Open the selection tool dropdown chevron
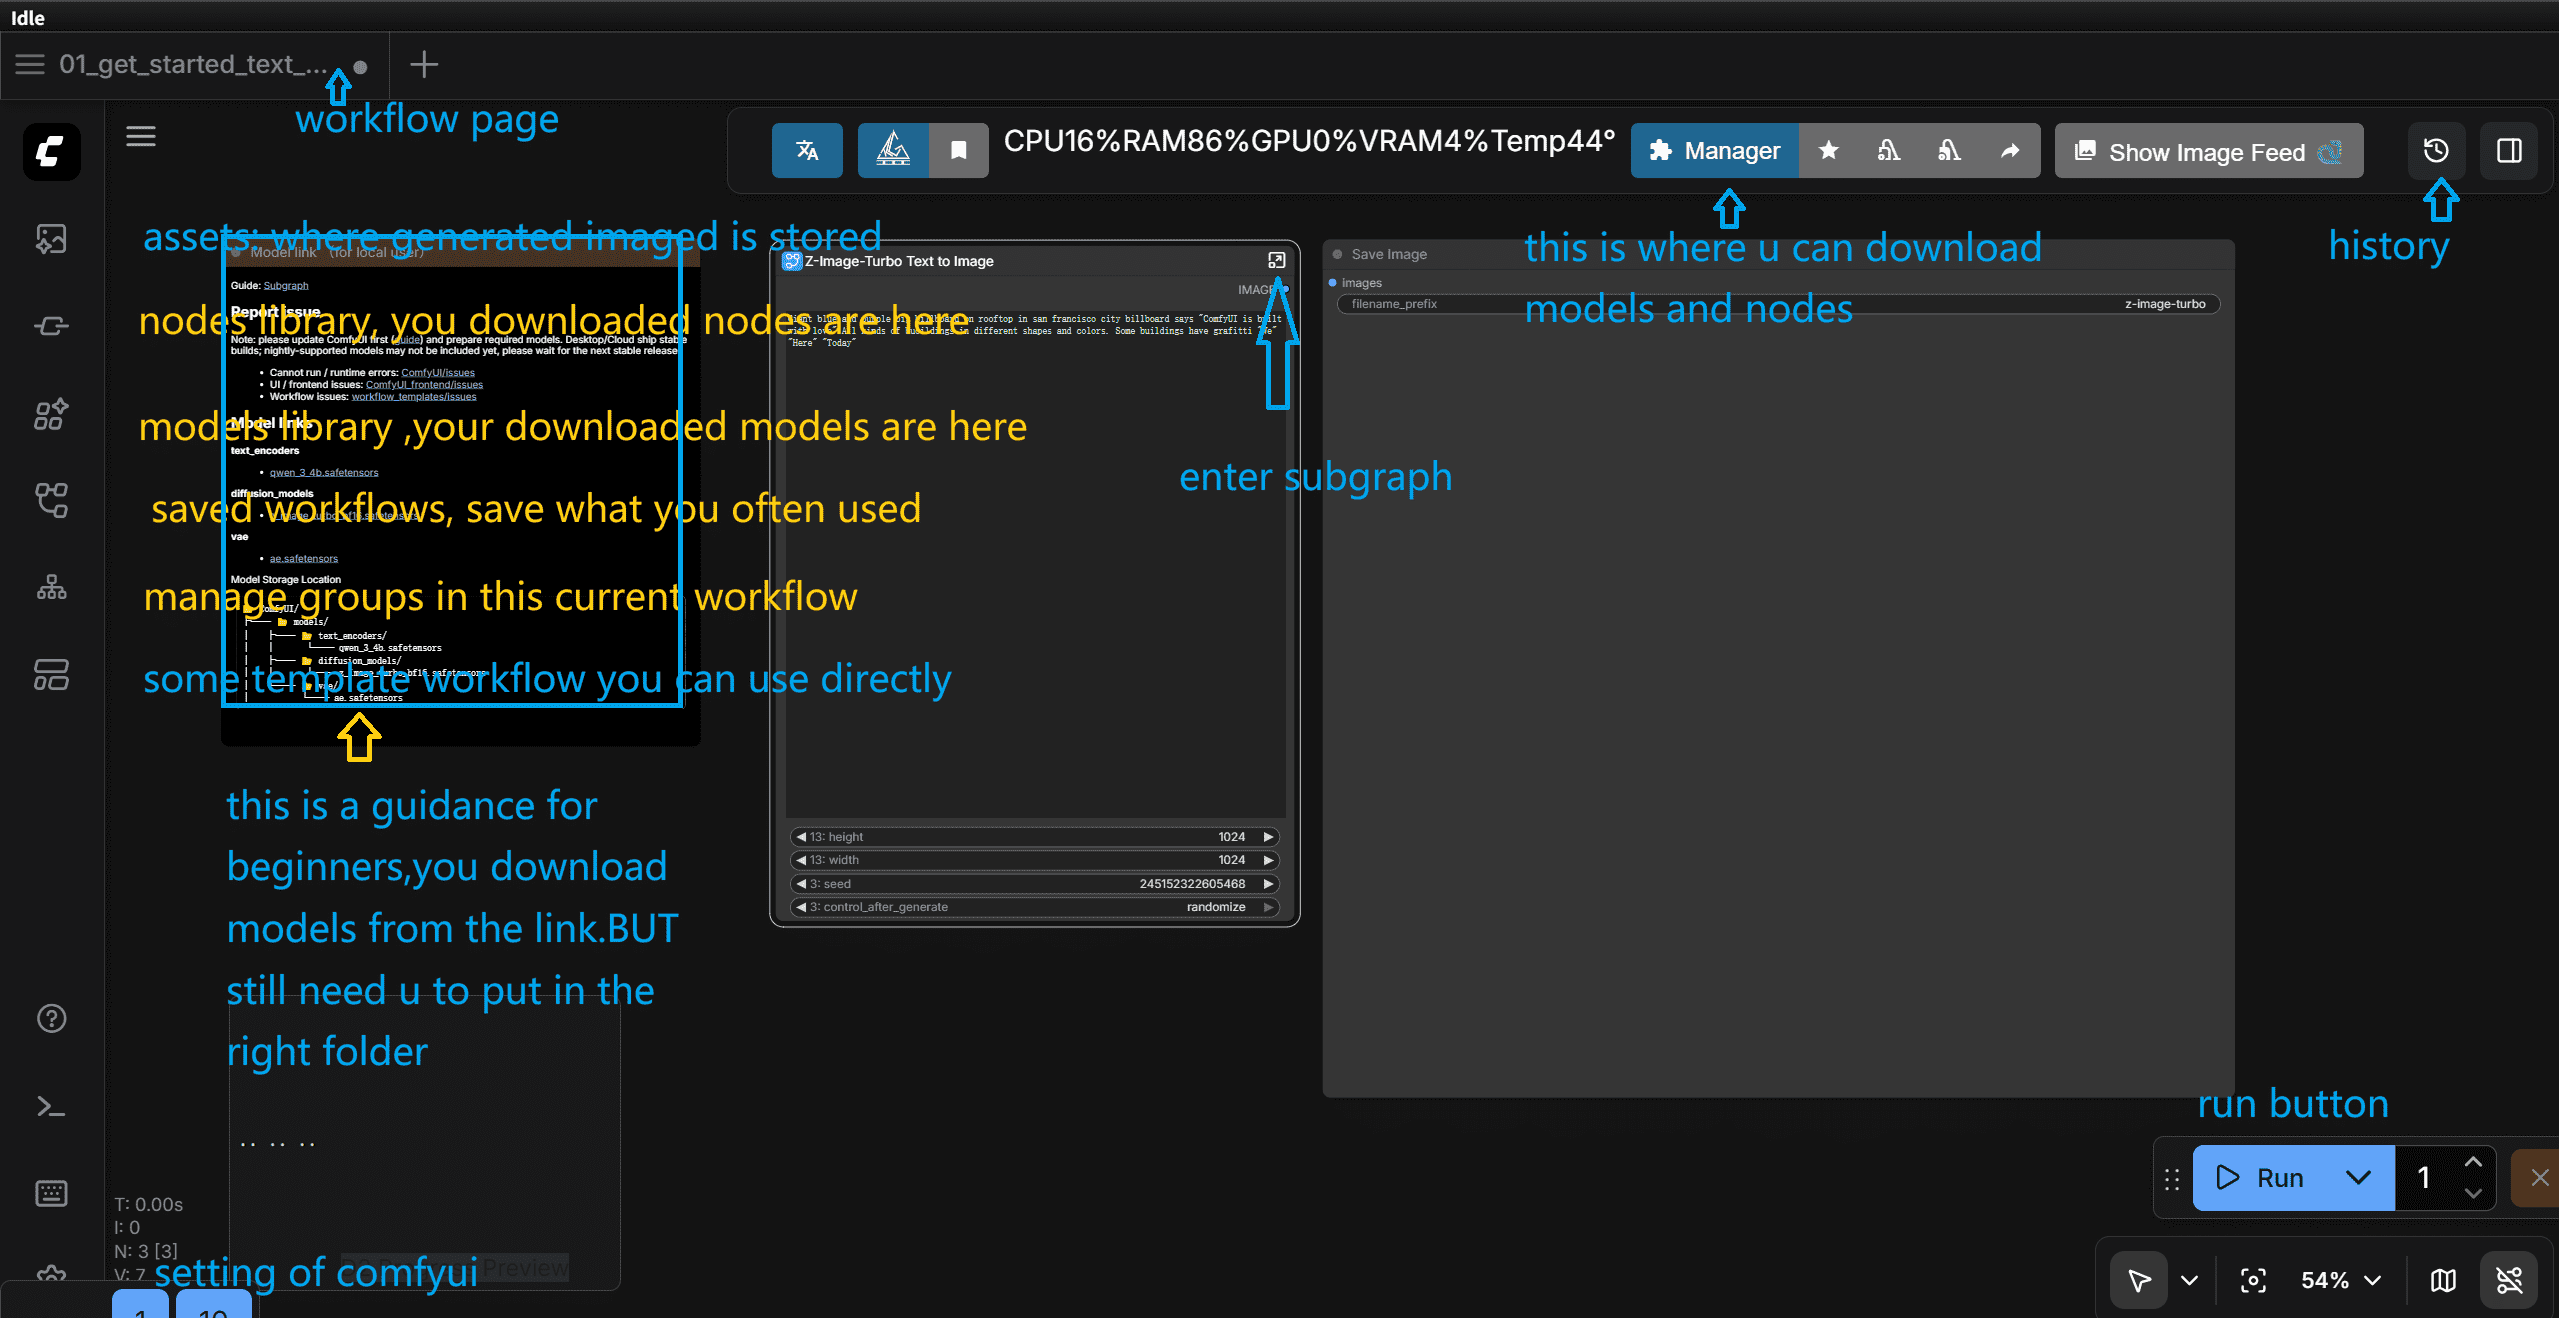Screen dimensions: 2559x1318 tap(2190, 1280)
